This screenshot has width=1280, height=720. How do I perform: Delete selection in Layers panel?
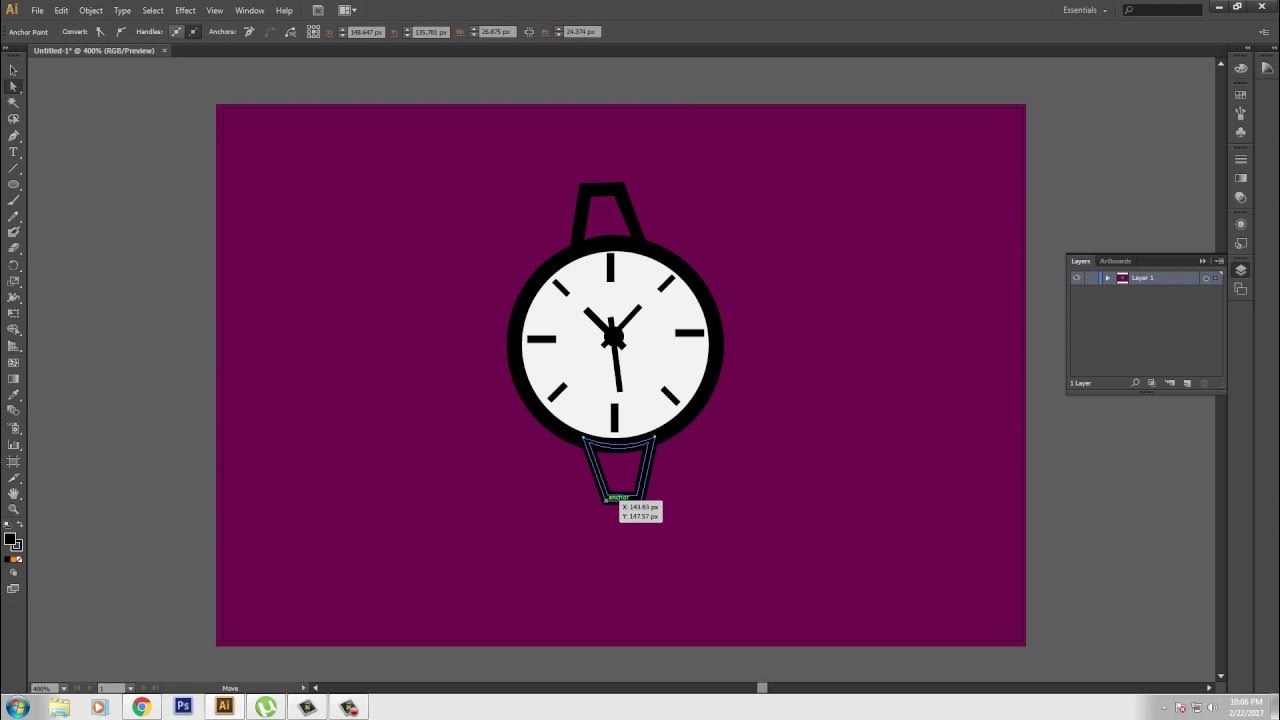(x=1204, y=383)
